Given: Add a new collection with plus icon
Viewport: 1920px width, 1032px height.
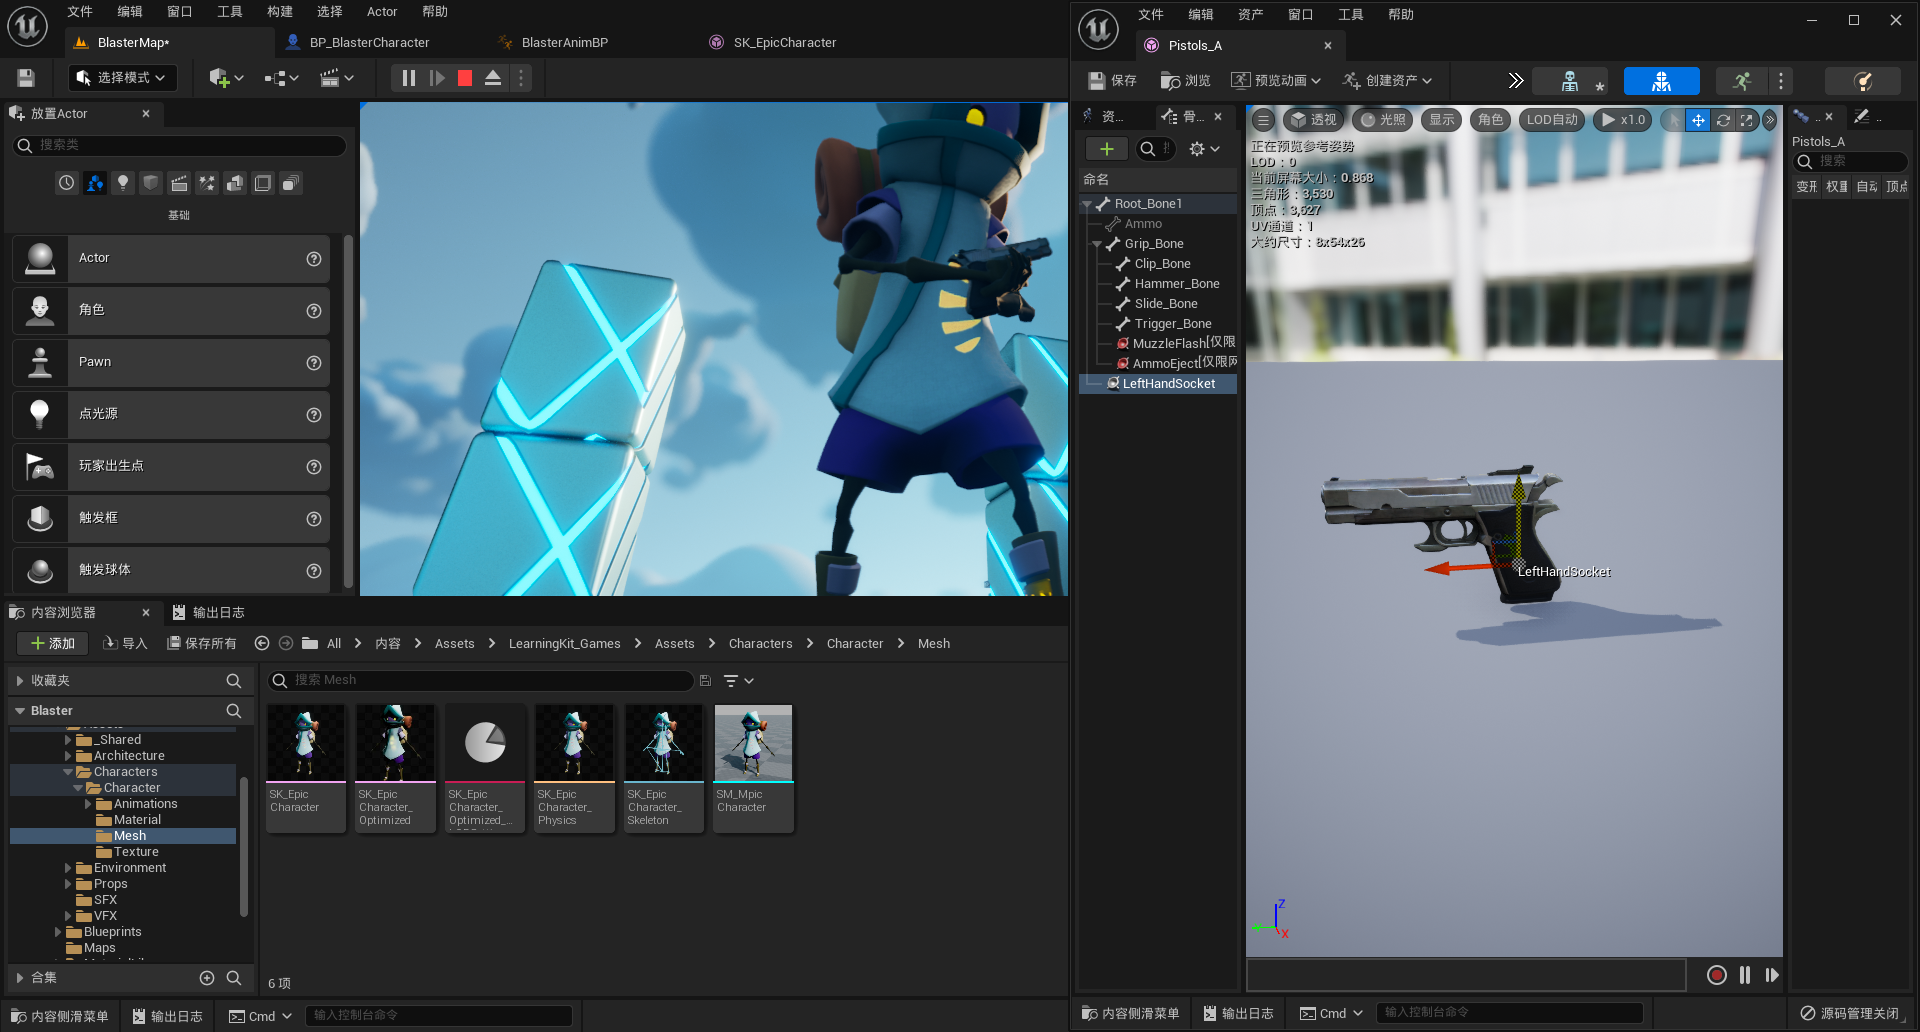Looking at the screenshot, I should pos(207,978).
